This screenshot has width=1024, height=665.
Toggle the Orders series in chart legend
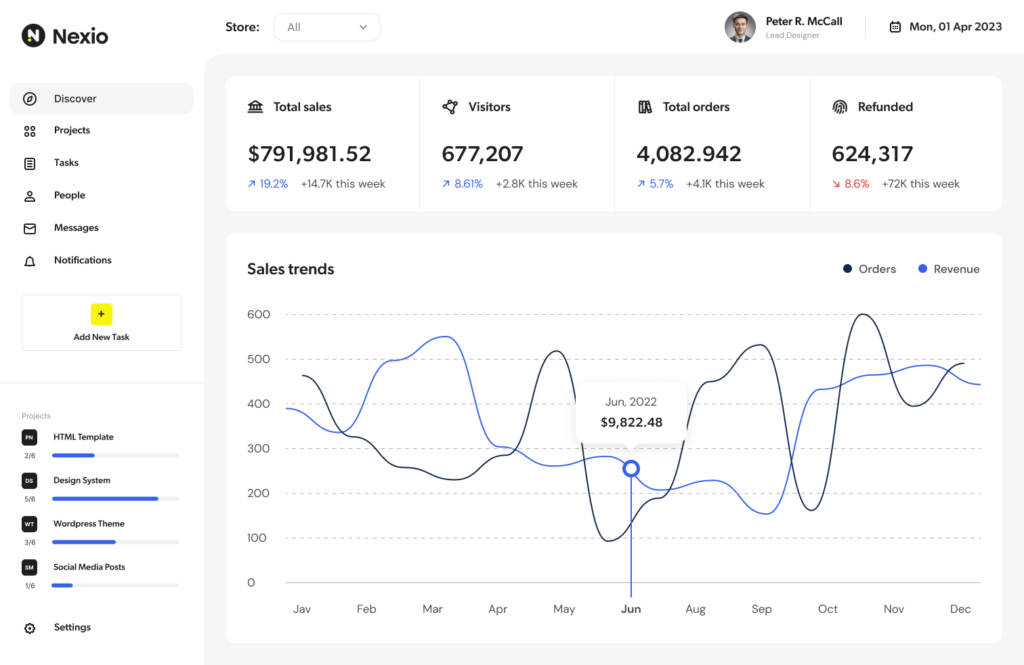click(869, 269)
